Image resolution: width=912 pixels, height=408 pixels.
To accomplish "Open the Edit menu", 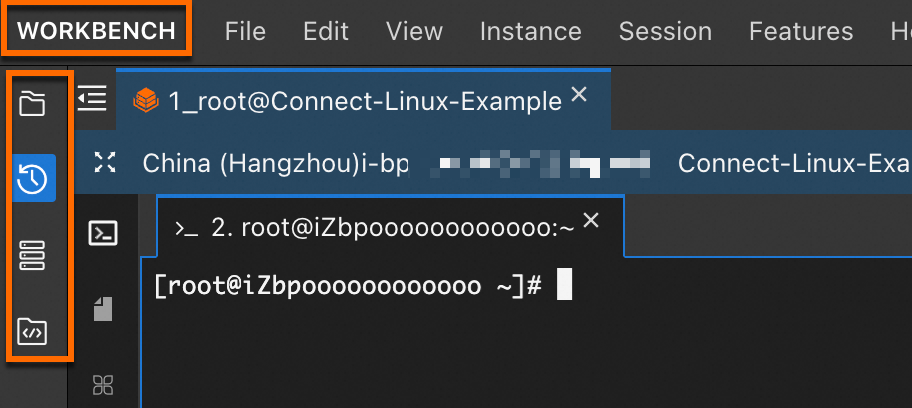I will pyautogui.click(x=326, y=31).
